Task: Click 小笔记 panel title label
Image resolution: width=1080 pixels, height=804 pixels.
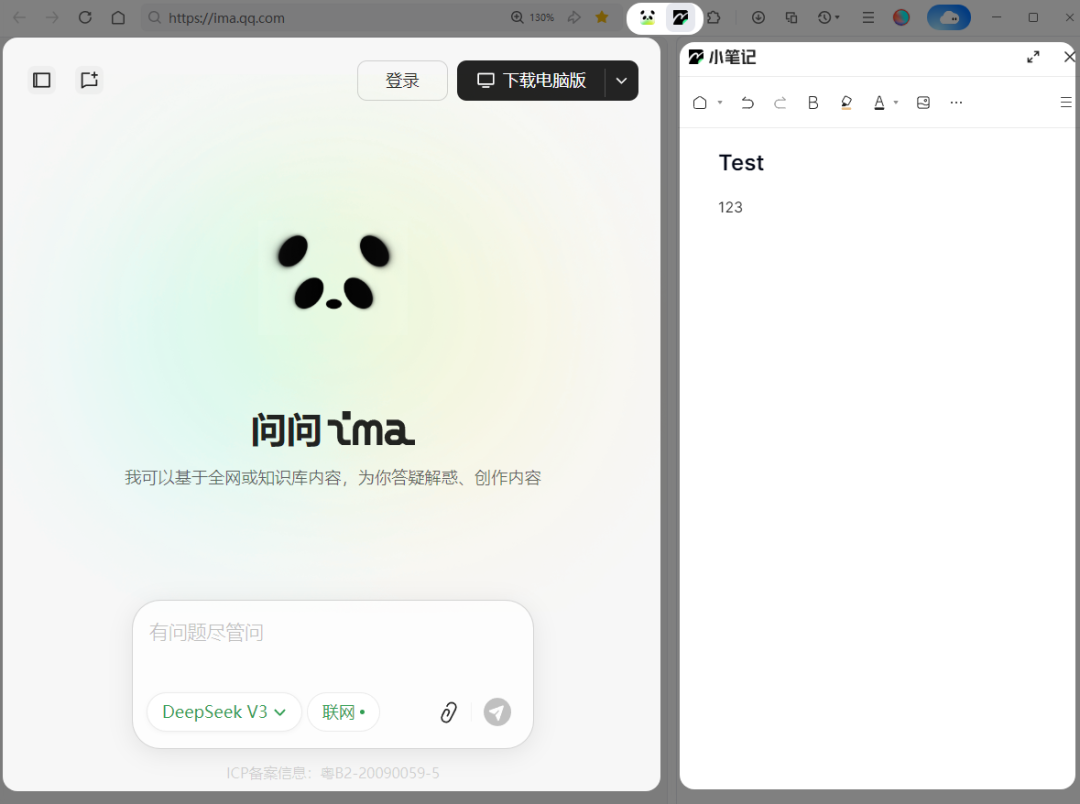Action: click(732, 57)
